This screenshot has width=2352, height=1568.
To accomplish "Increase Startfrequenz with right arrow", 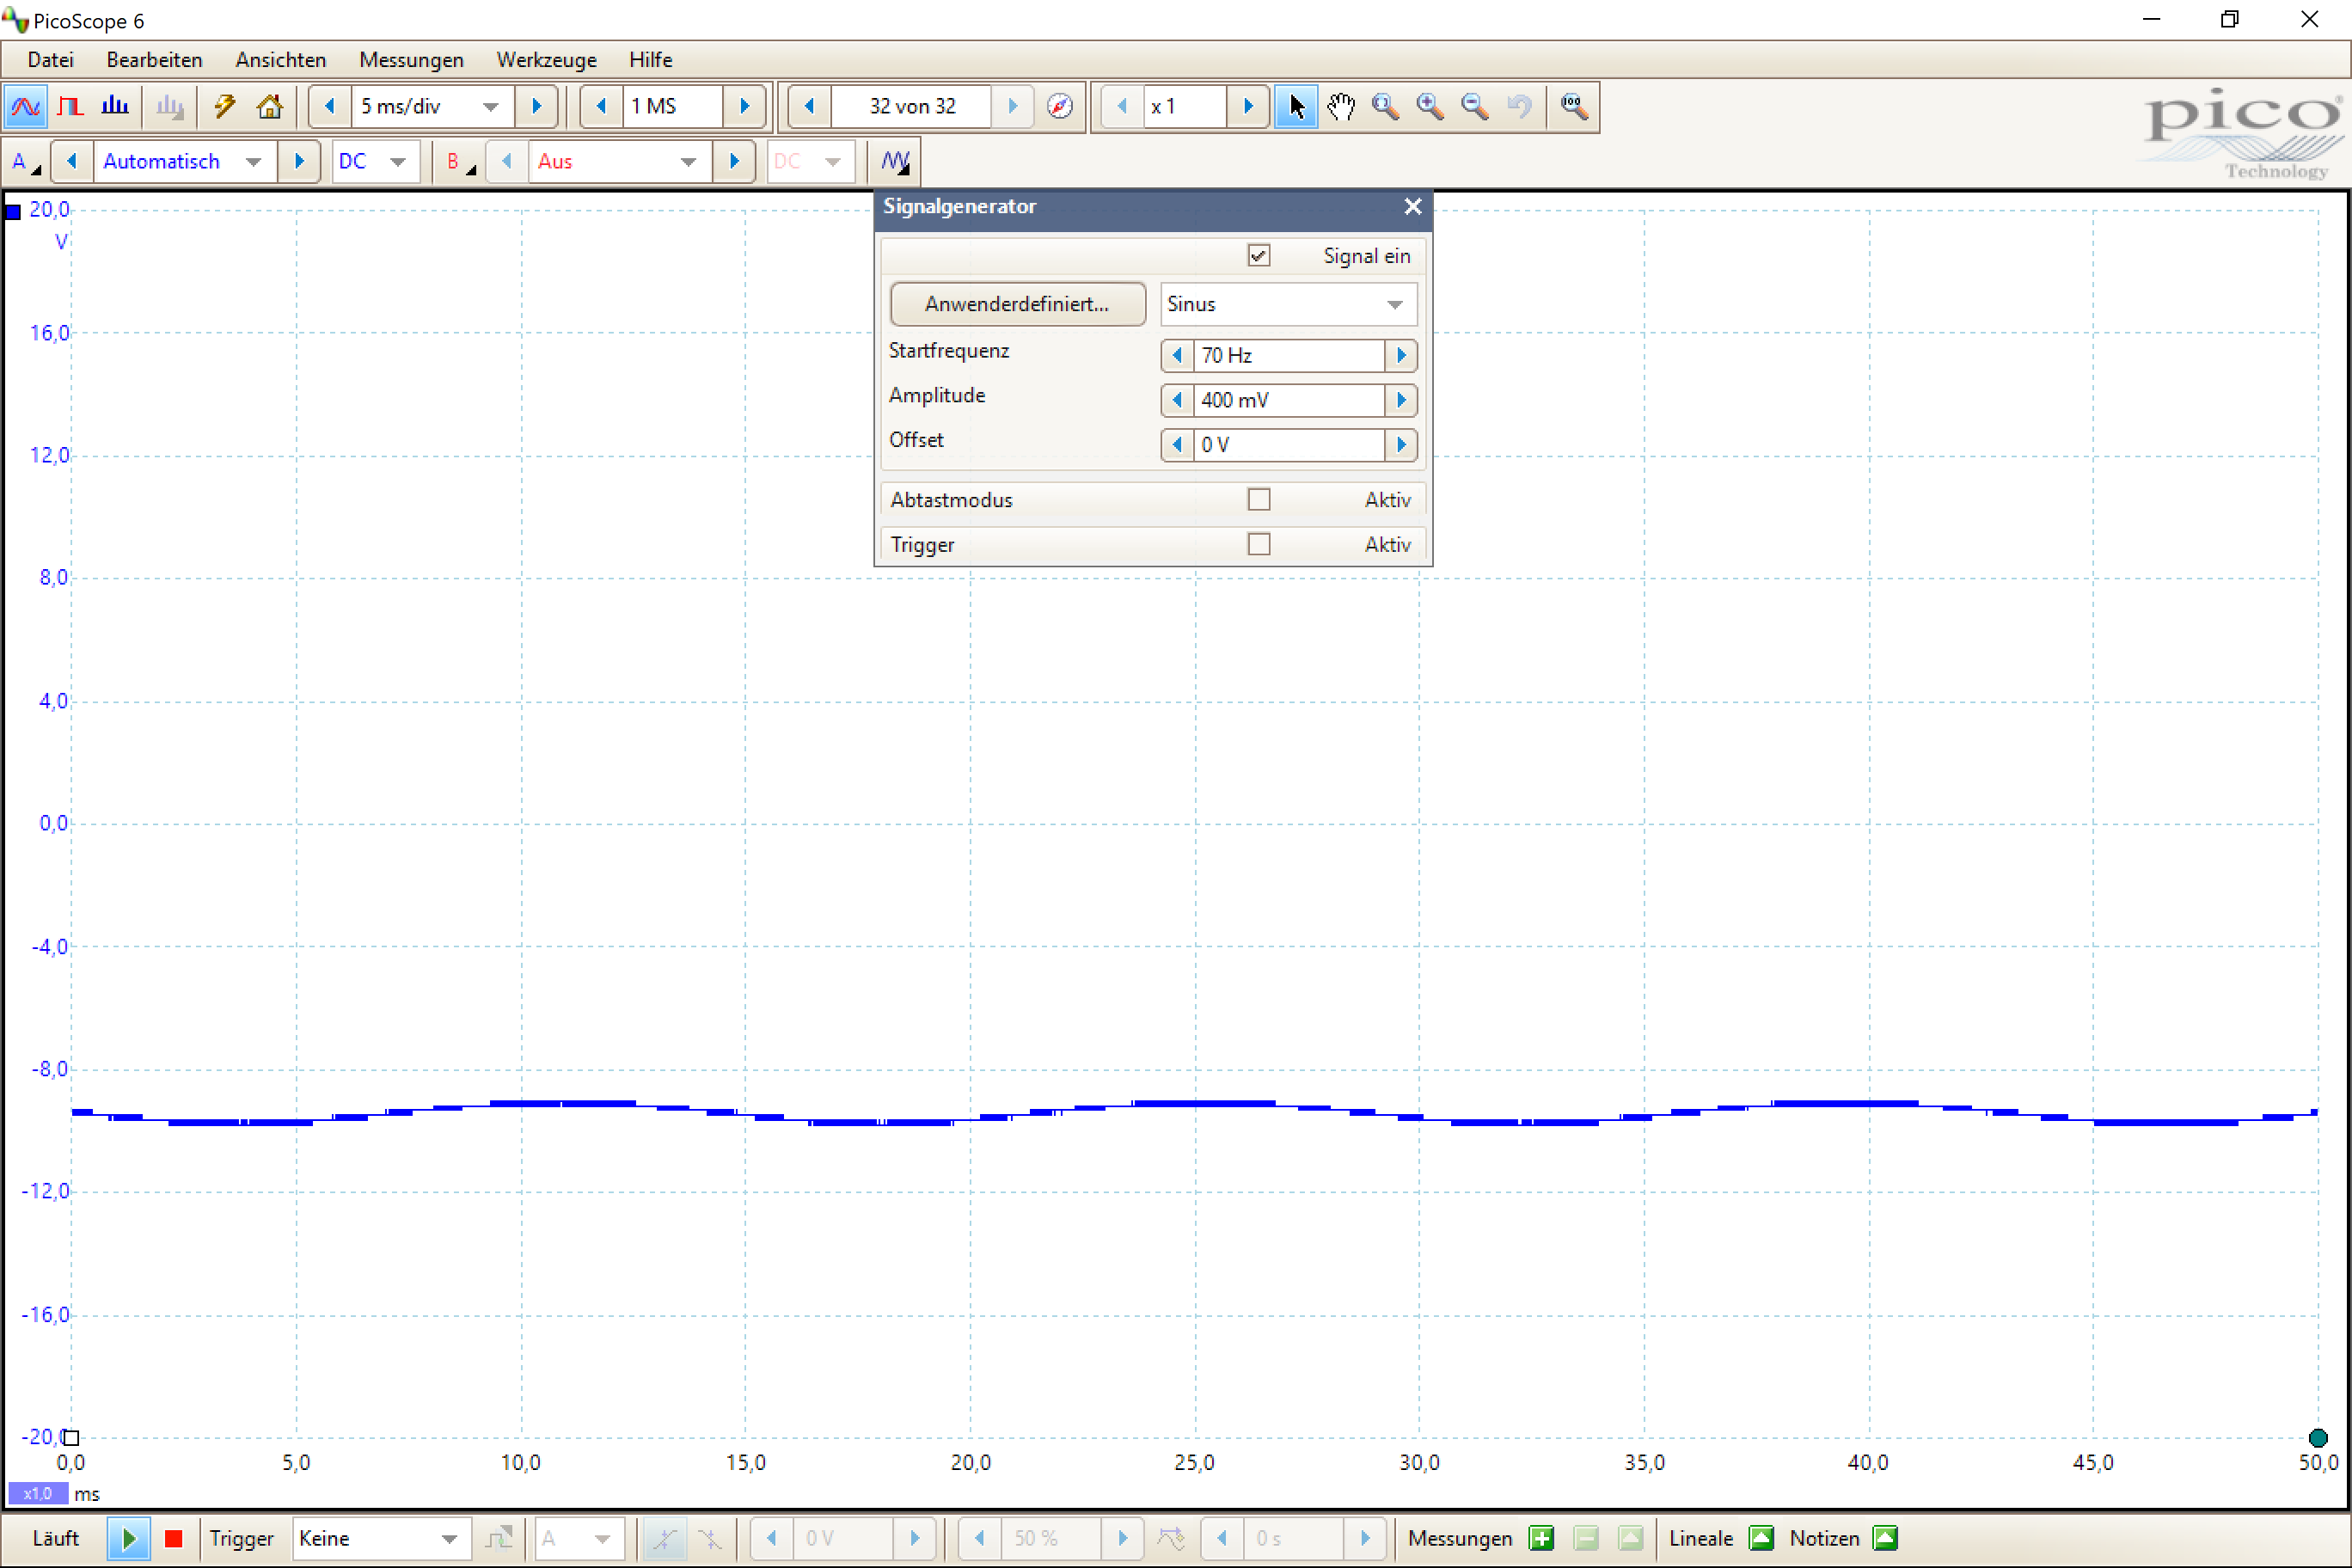I will pos(1401,355).
